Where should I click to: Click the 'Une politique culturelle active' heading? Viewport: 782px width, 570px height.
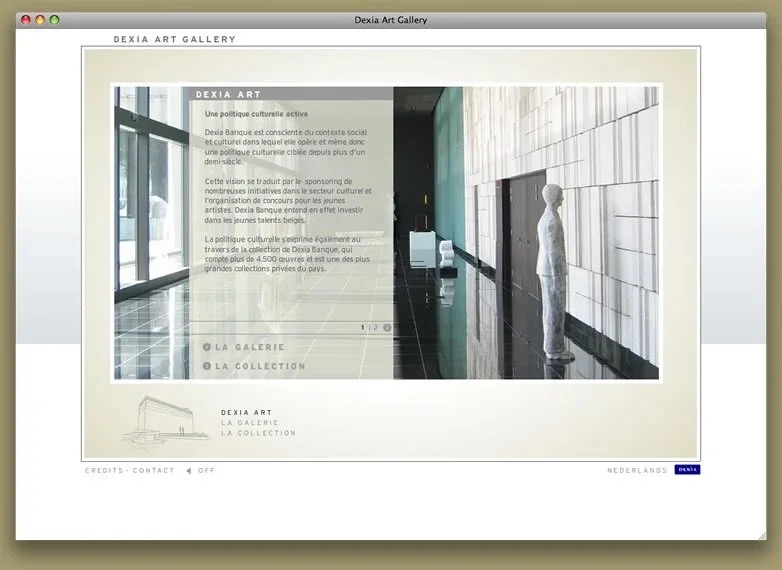click(x=256, y=114)
